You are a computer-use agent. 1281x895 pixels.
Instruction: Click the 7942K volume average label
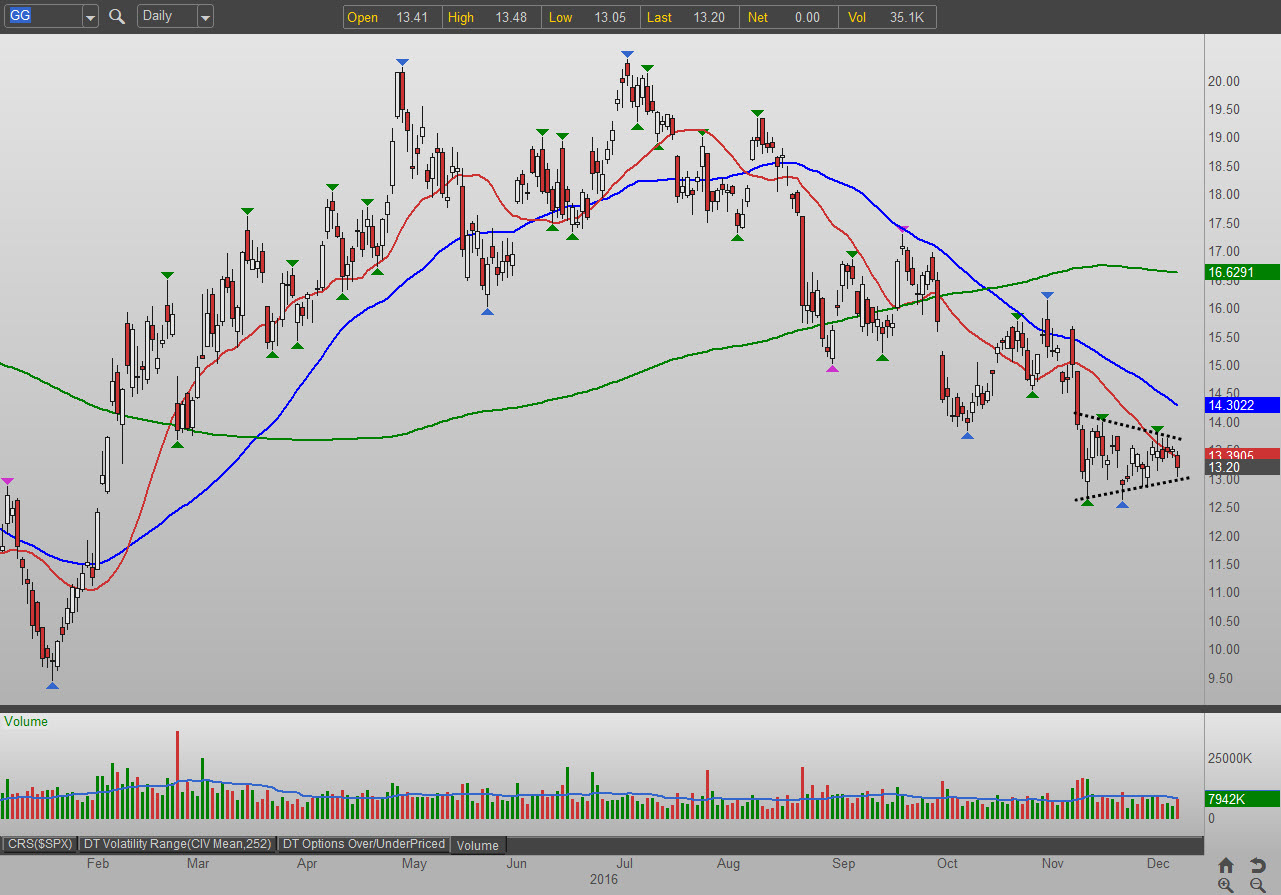[x=1242, y=798]
